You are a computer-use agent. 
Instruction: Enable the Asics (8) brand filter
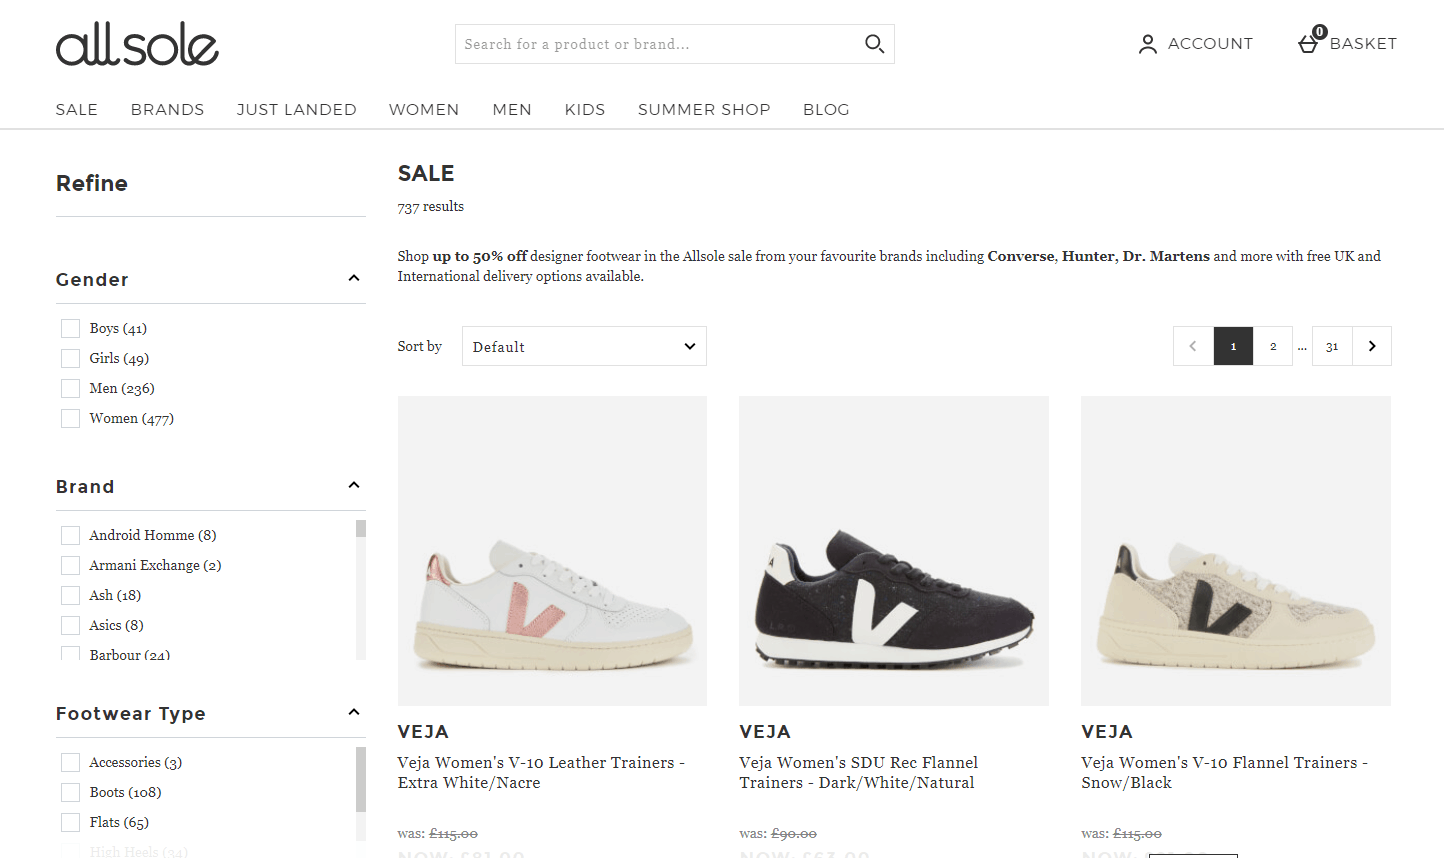70,625
